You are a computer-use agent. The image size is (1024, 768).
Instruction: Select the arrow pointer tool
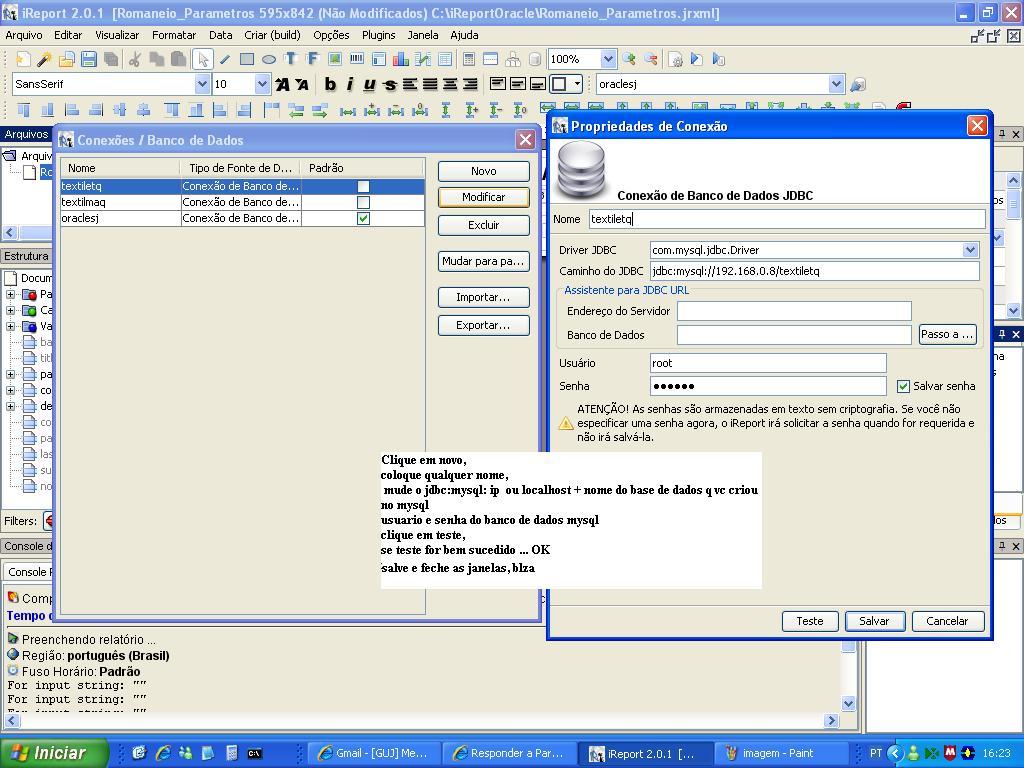coord(202,59)
